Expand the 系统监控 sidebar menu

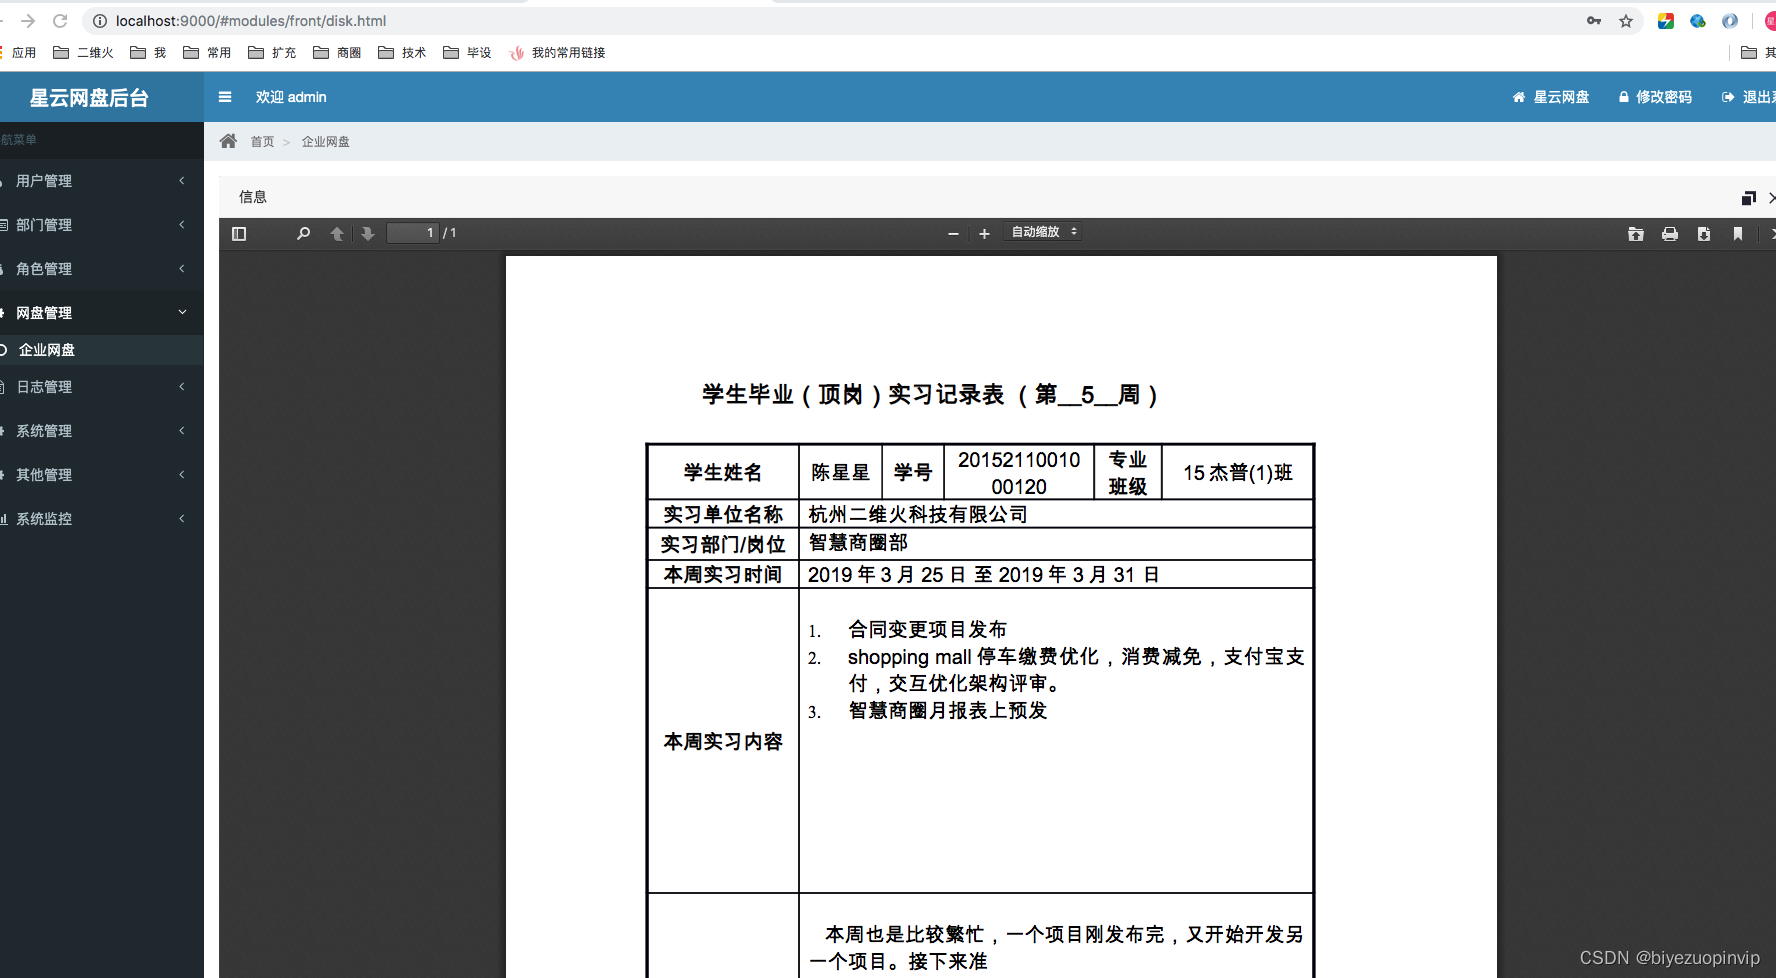click(102, 519)
